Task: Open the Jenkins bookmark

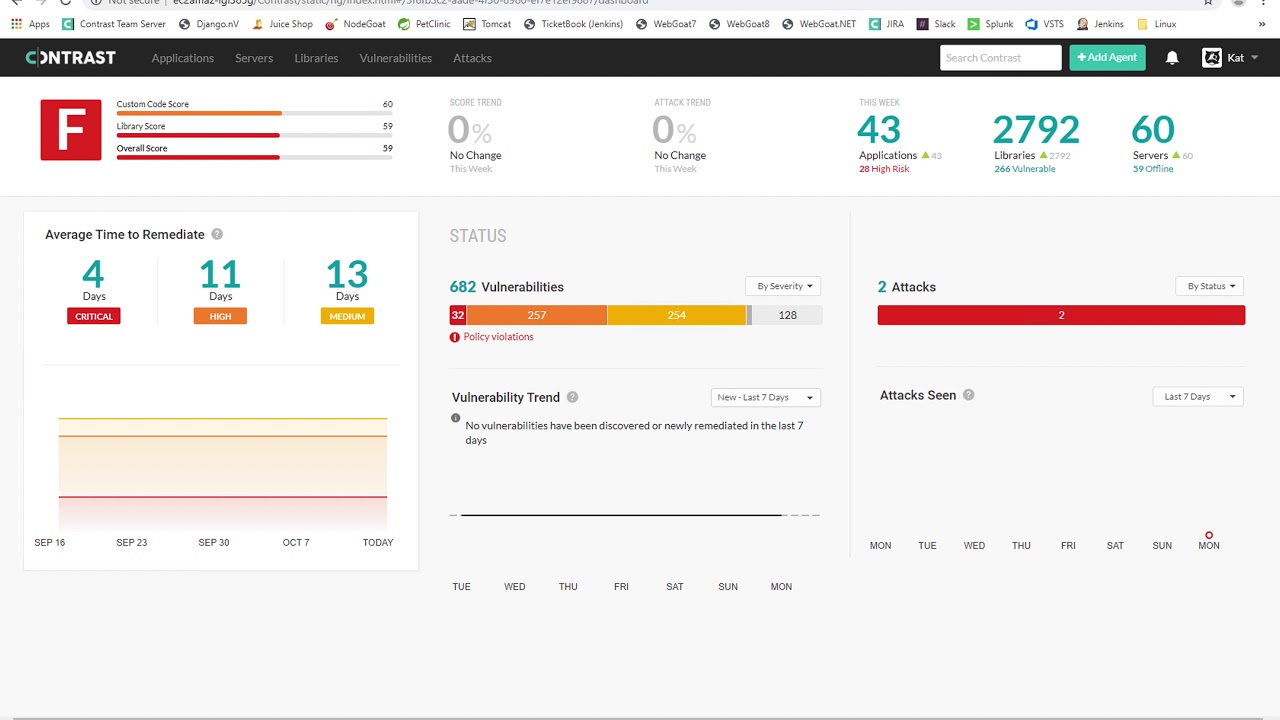Action: click(1100, 24)
